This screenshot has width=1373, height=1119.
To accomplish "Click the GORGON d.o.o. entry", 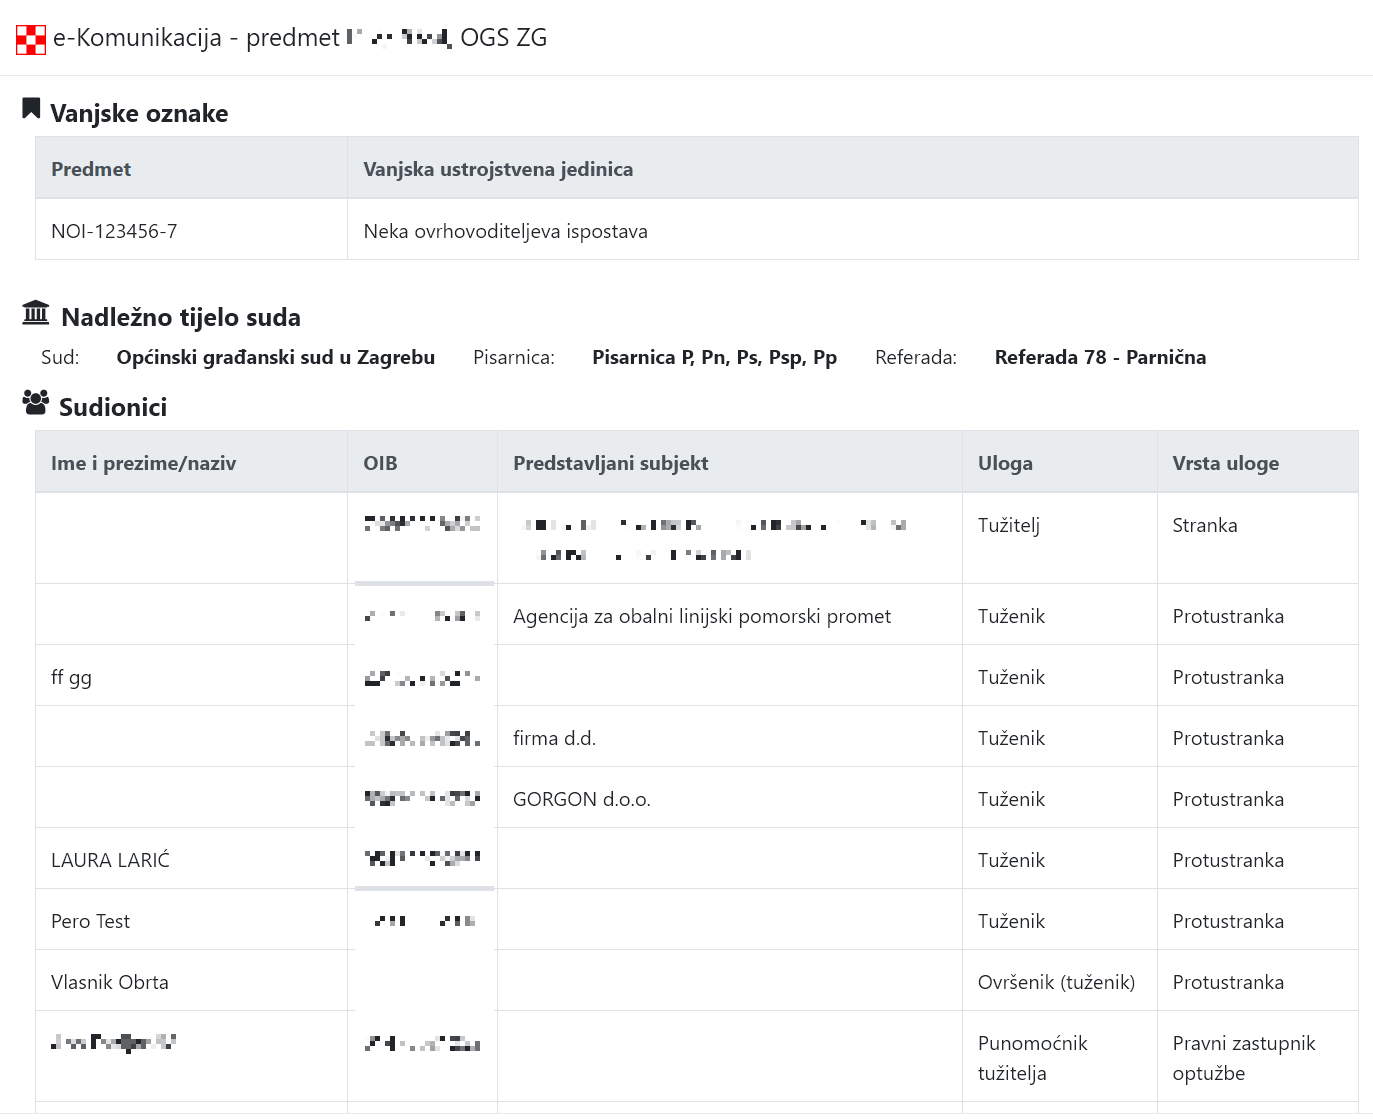I will coord(581,799).
